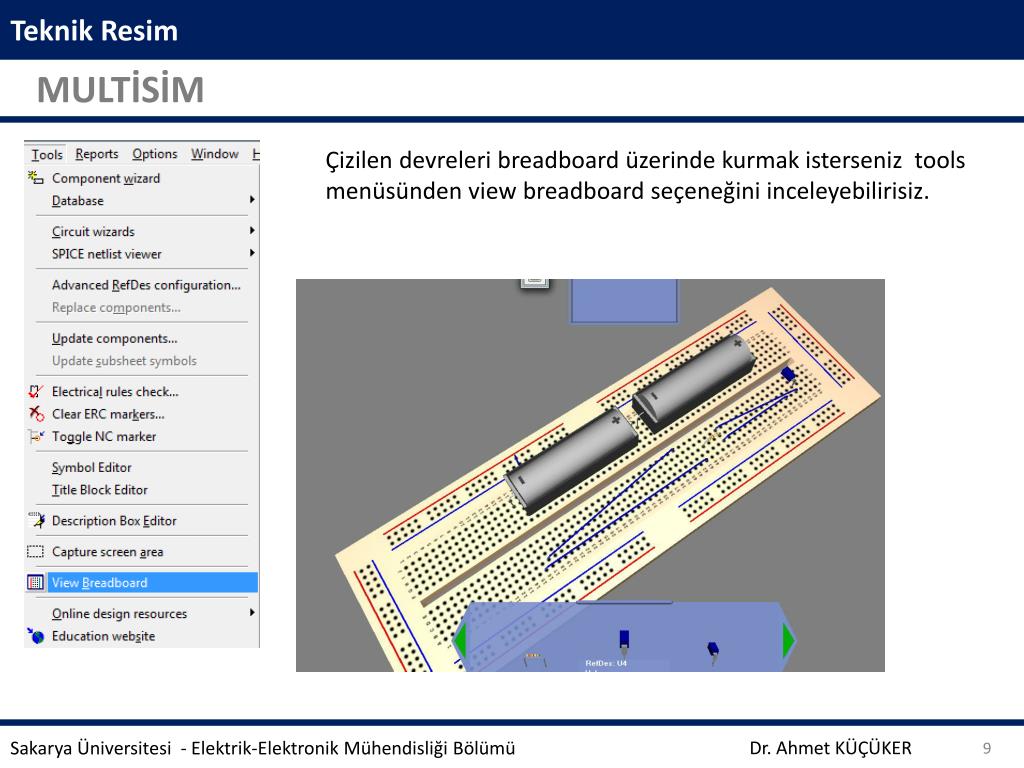This screenshot has height=768, width=1024.
Task: Click the partially visible H menu
Action: coord(256,154)
